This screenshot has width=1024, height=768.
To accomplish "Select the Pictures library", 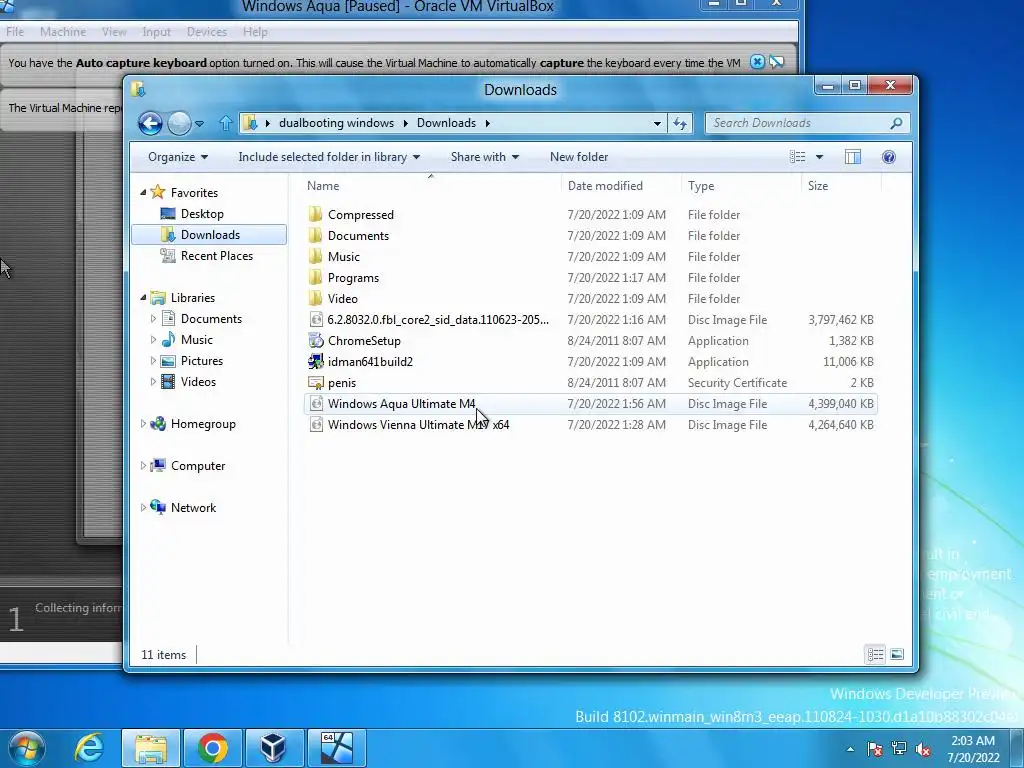I will pos(201,360).
